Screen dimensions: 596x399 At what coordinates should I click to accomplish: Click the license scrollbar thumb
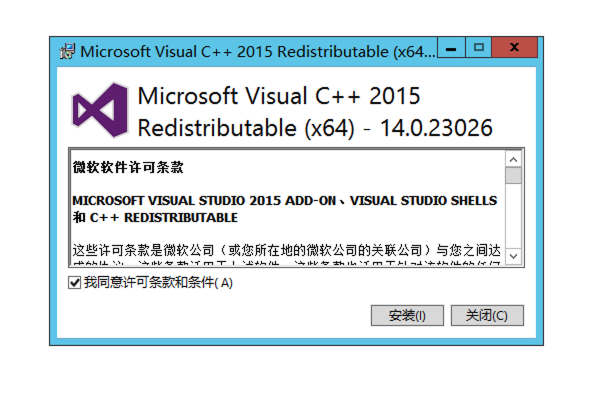click(x=514, y=176)
